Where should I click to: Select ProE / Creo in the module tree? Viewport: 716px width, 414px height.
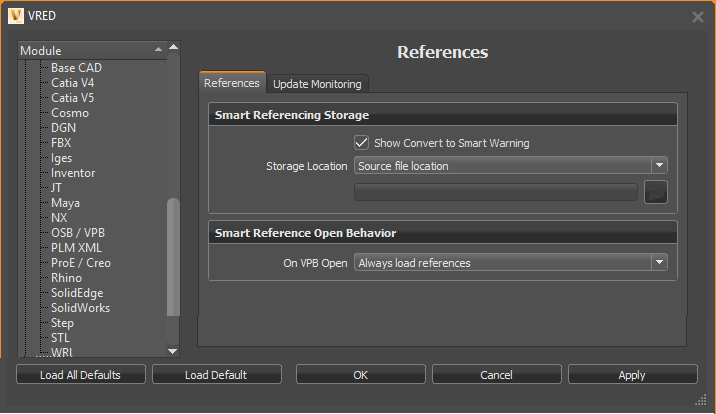click(x=81, y=263)
